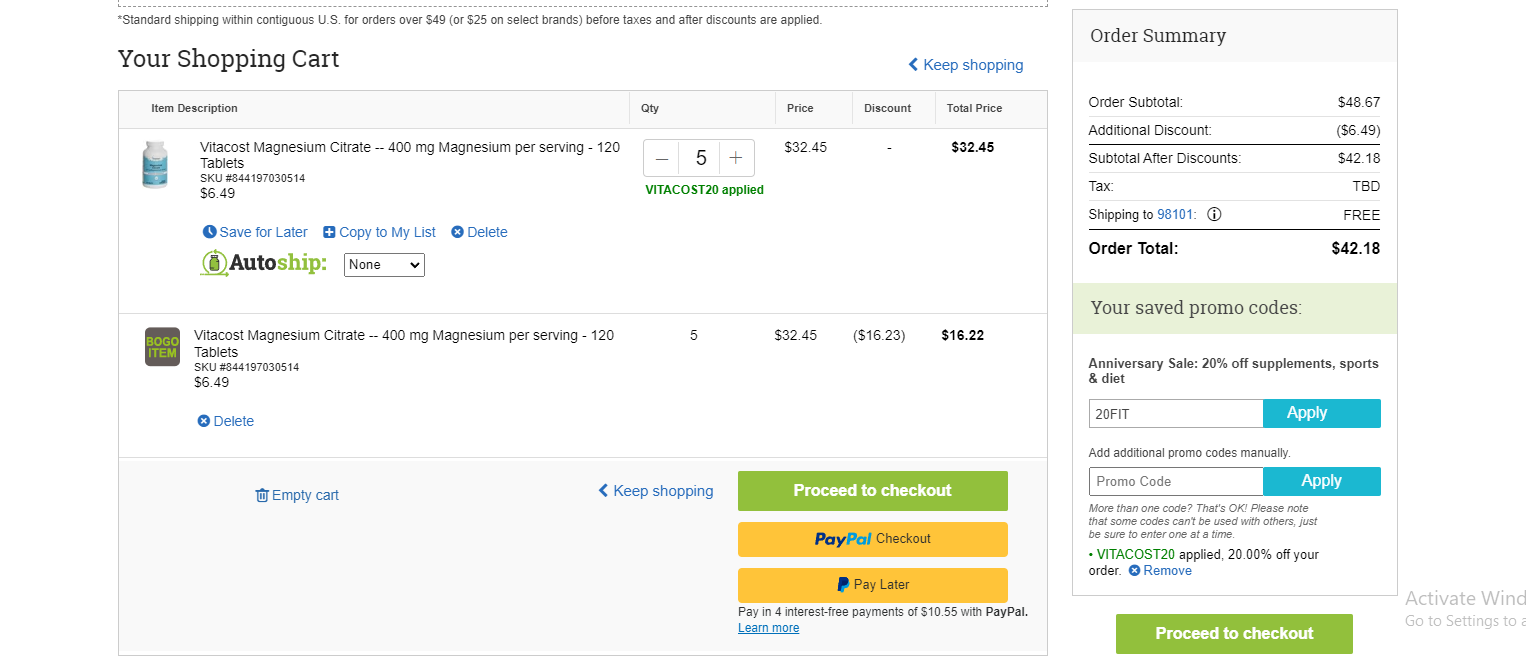Click the Additional Discount ($6.49) value
This screenshot has height=658, width=1526.
click(1358, 130)
